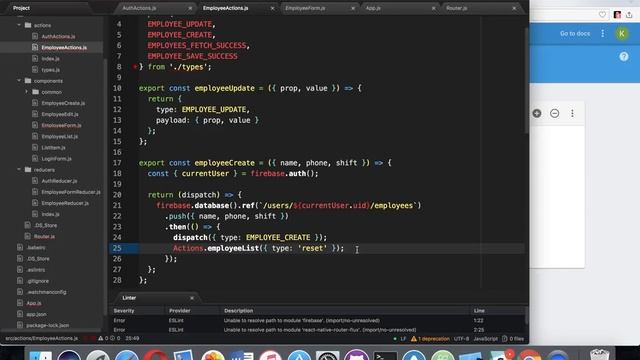Switch to the EmployeeActions.js tab
640x360 pixels.
pyautogui.click(x=225, y=8)
